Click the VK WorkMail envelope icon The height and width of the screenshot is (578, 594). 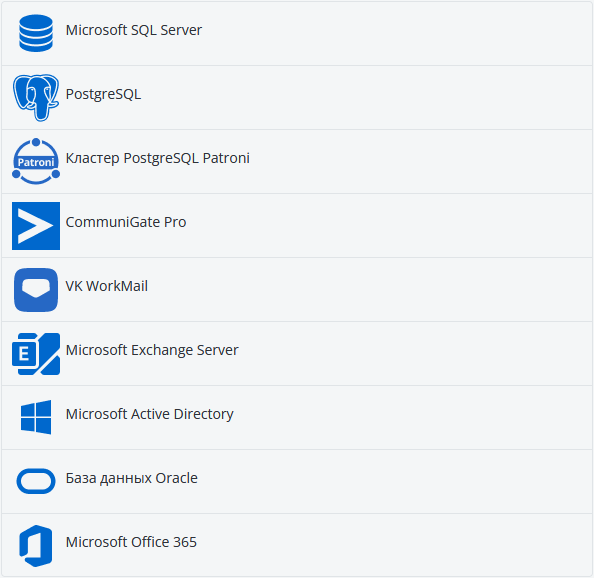36,290
